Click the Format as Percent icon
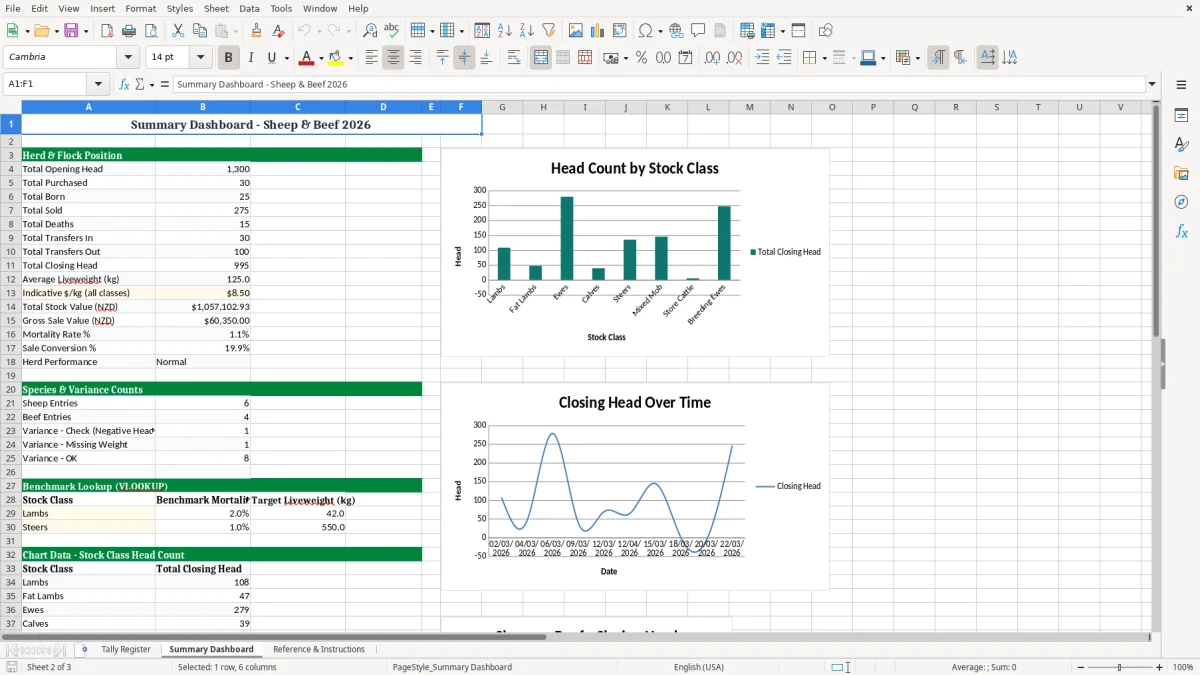 click(641, 58)
